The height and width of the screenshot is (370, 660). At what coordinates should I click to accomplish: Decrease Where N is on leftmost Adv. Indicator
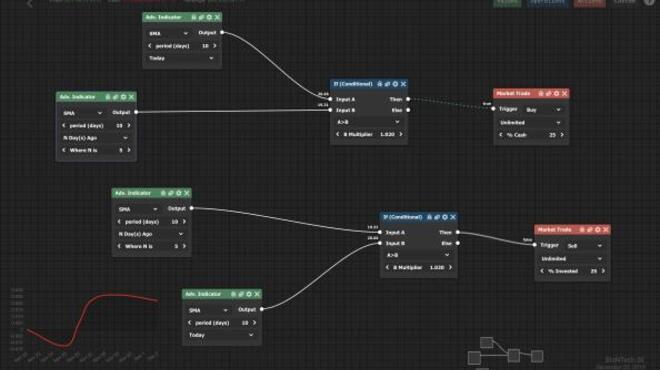tap(64, 150)
